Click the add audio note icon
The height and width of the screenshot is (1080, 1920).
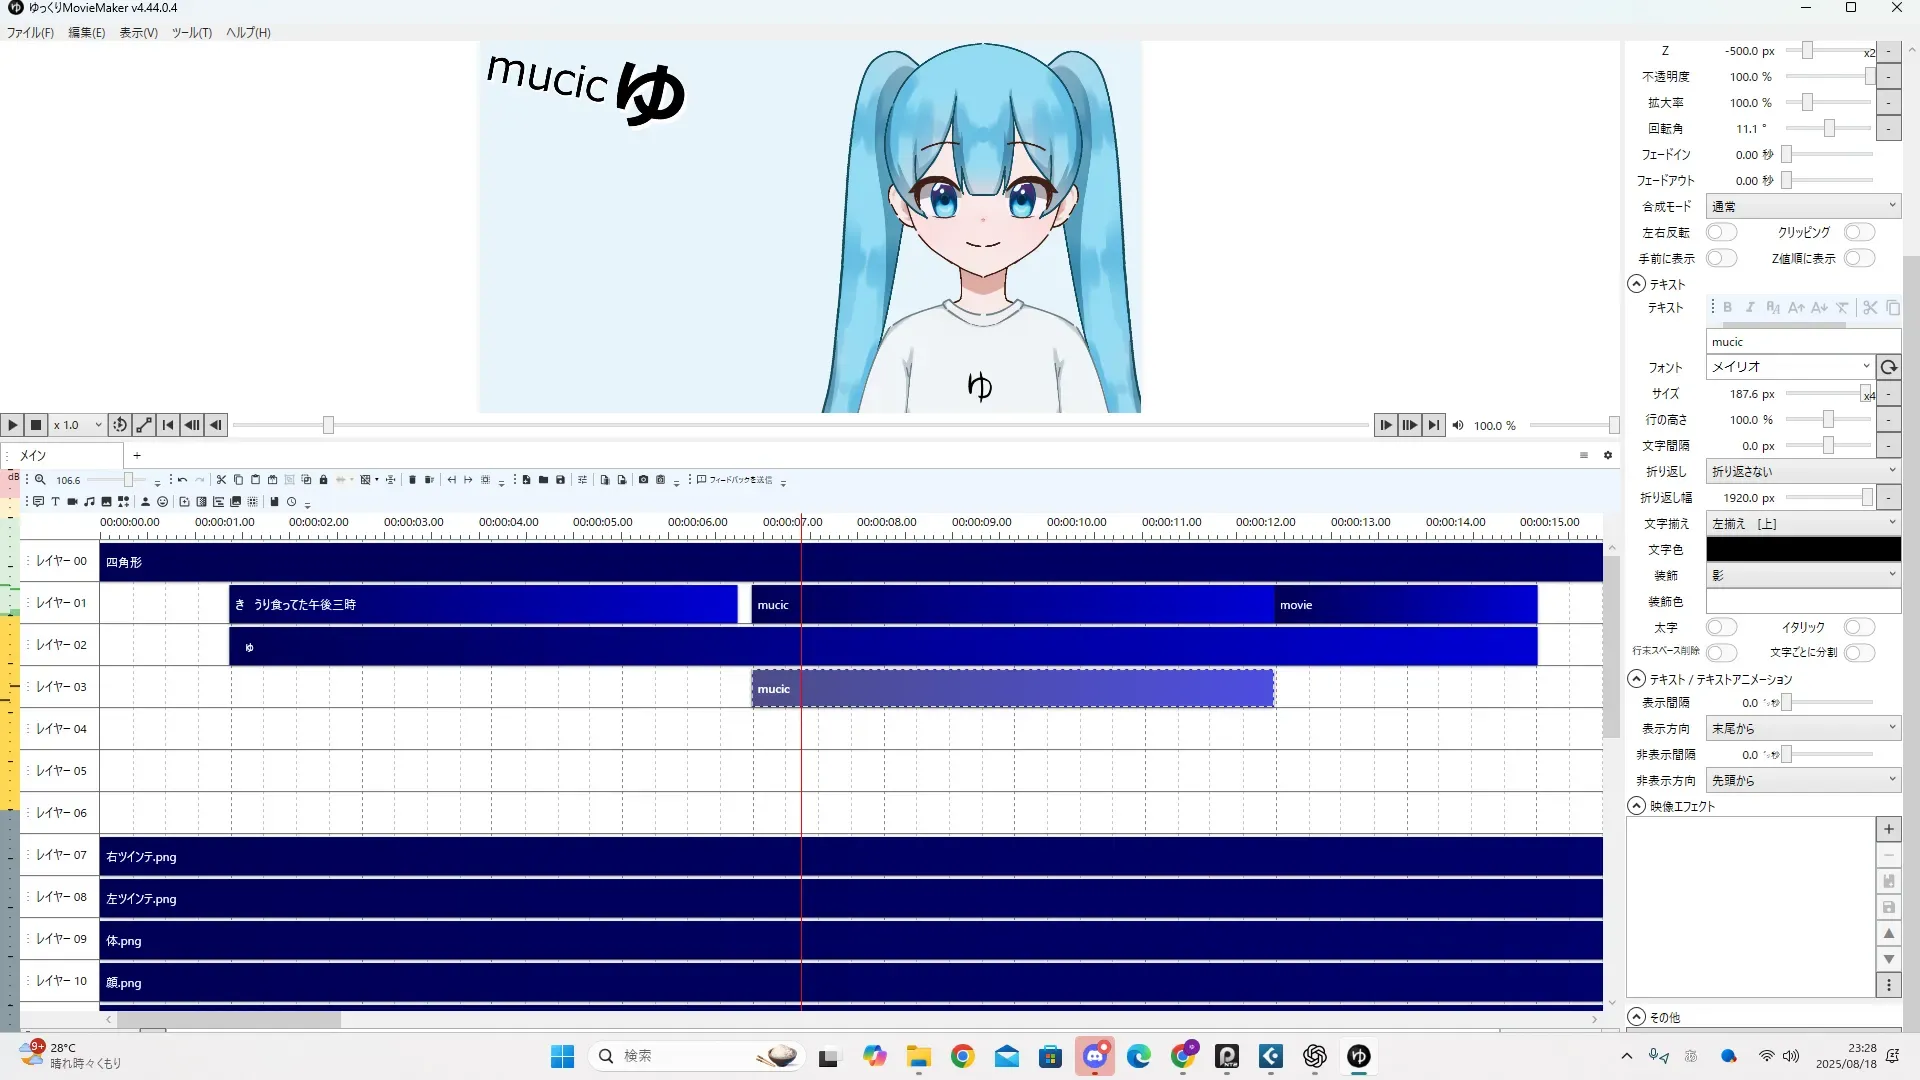pyautogui.click(x=89, y=502)
